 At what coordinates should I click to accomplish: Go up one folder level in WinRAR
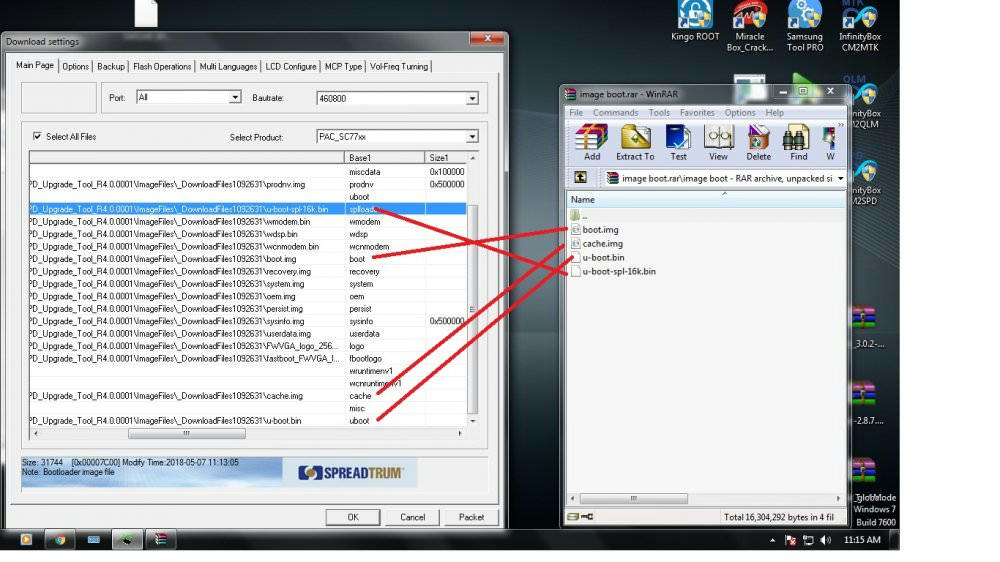580,178
